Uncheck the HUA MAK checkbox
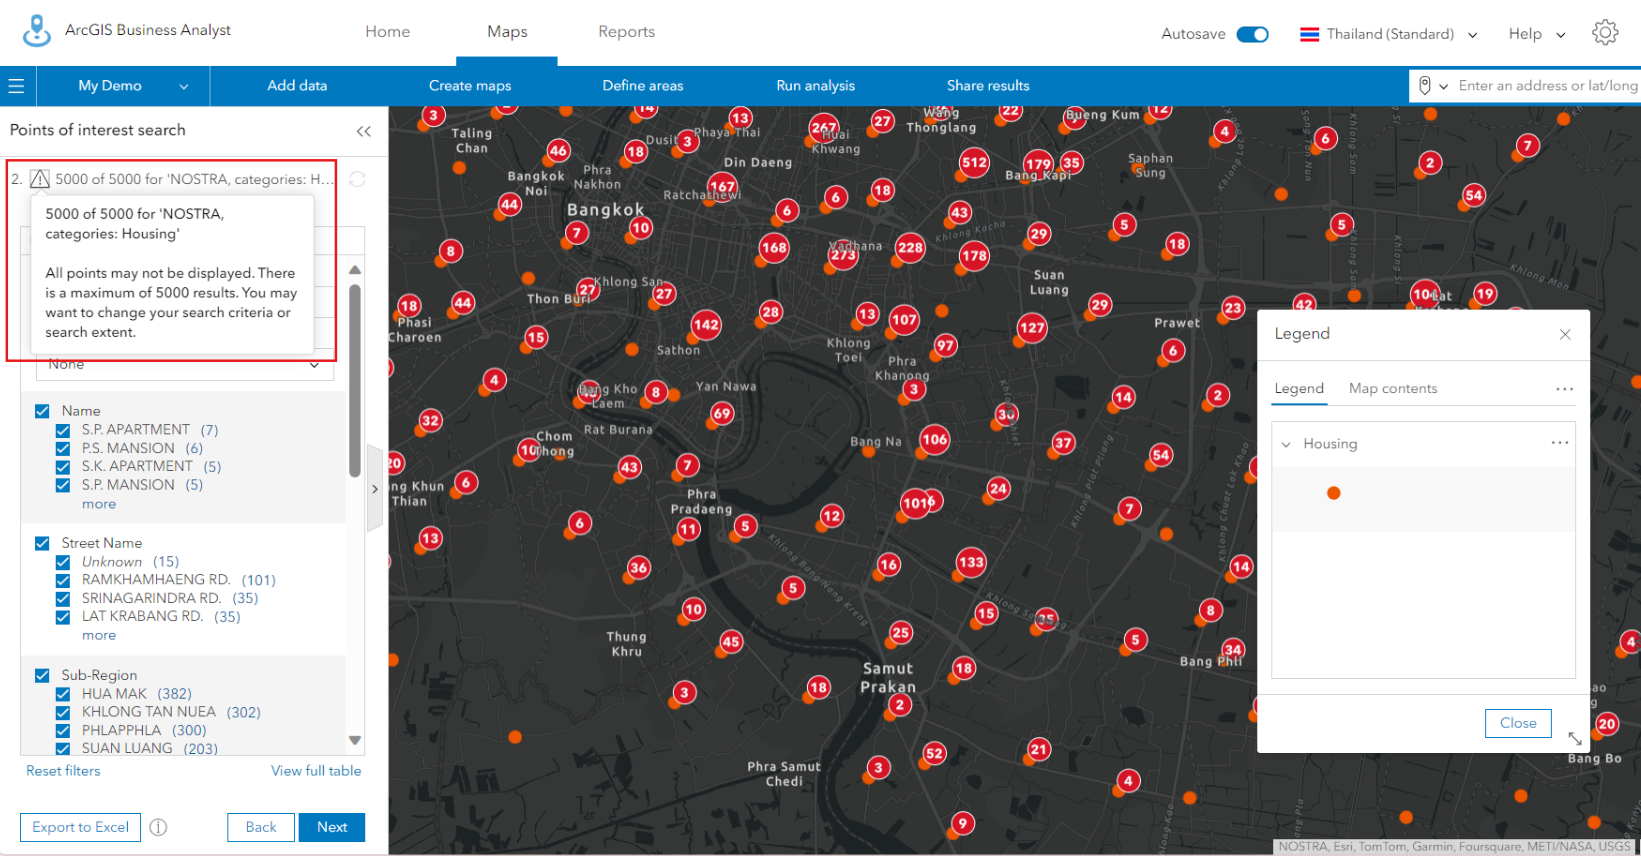The height and width of the screenshot is (856, 1641). pyautogui.click(x=63, y=694)
